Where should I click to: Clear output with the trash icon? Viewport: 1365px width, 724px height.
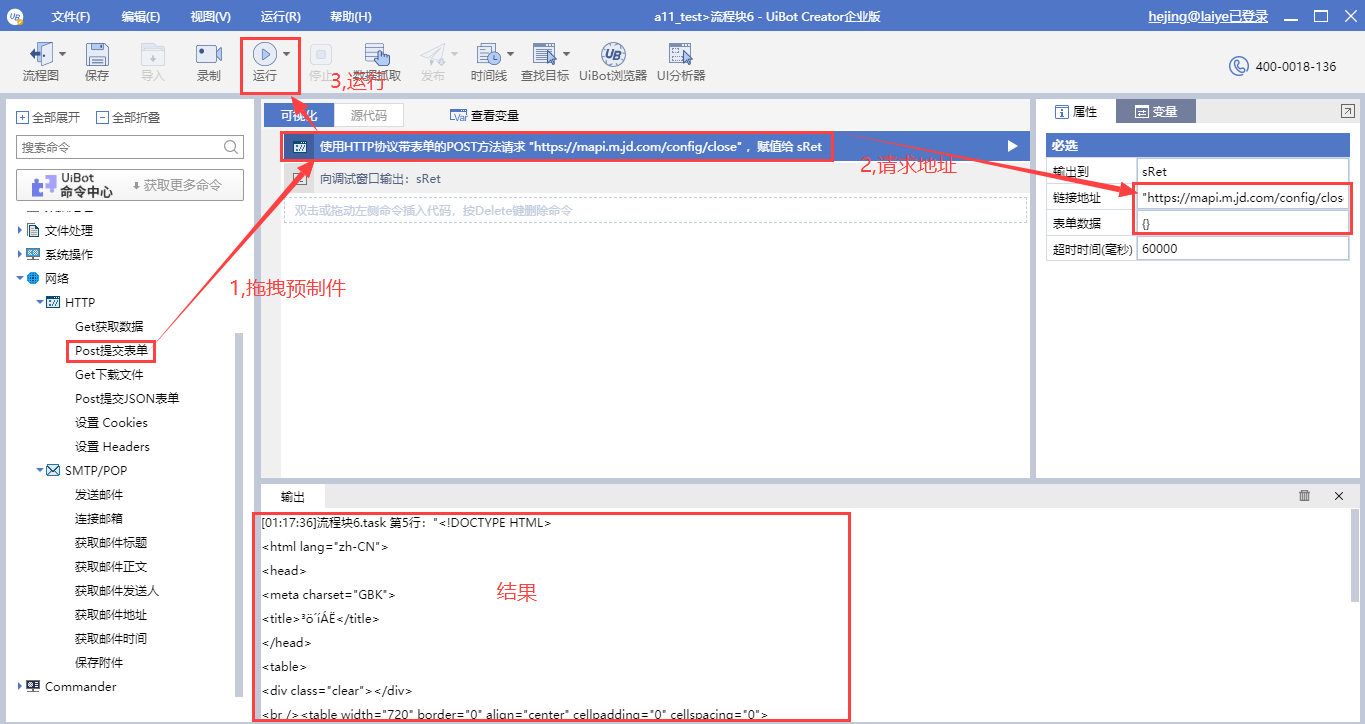pos(1304,496)
